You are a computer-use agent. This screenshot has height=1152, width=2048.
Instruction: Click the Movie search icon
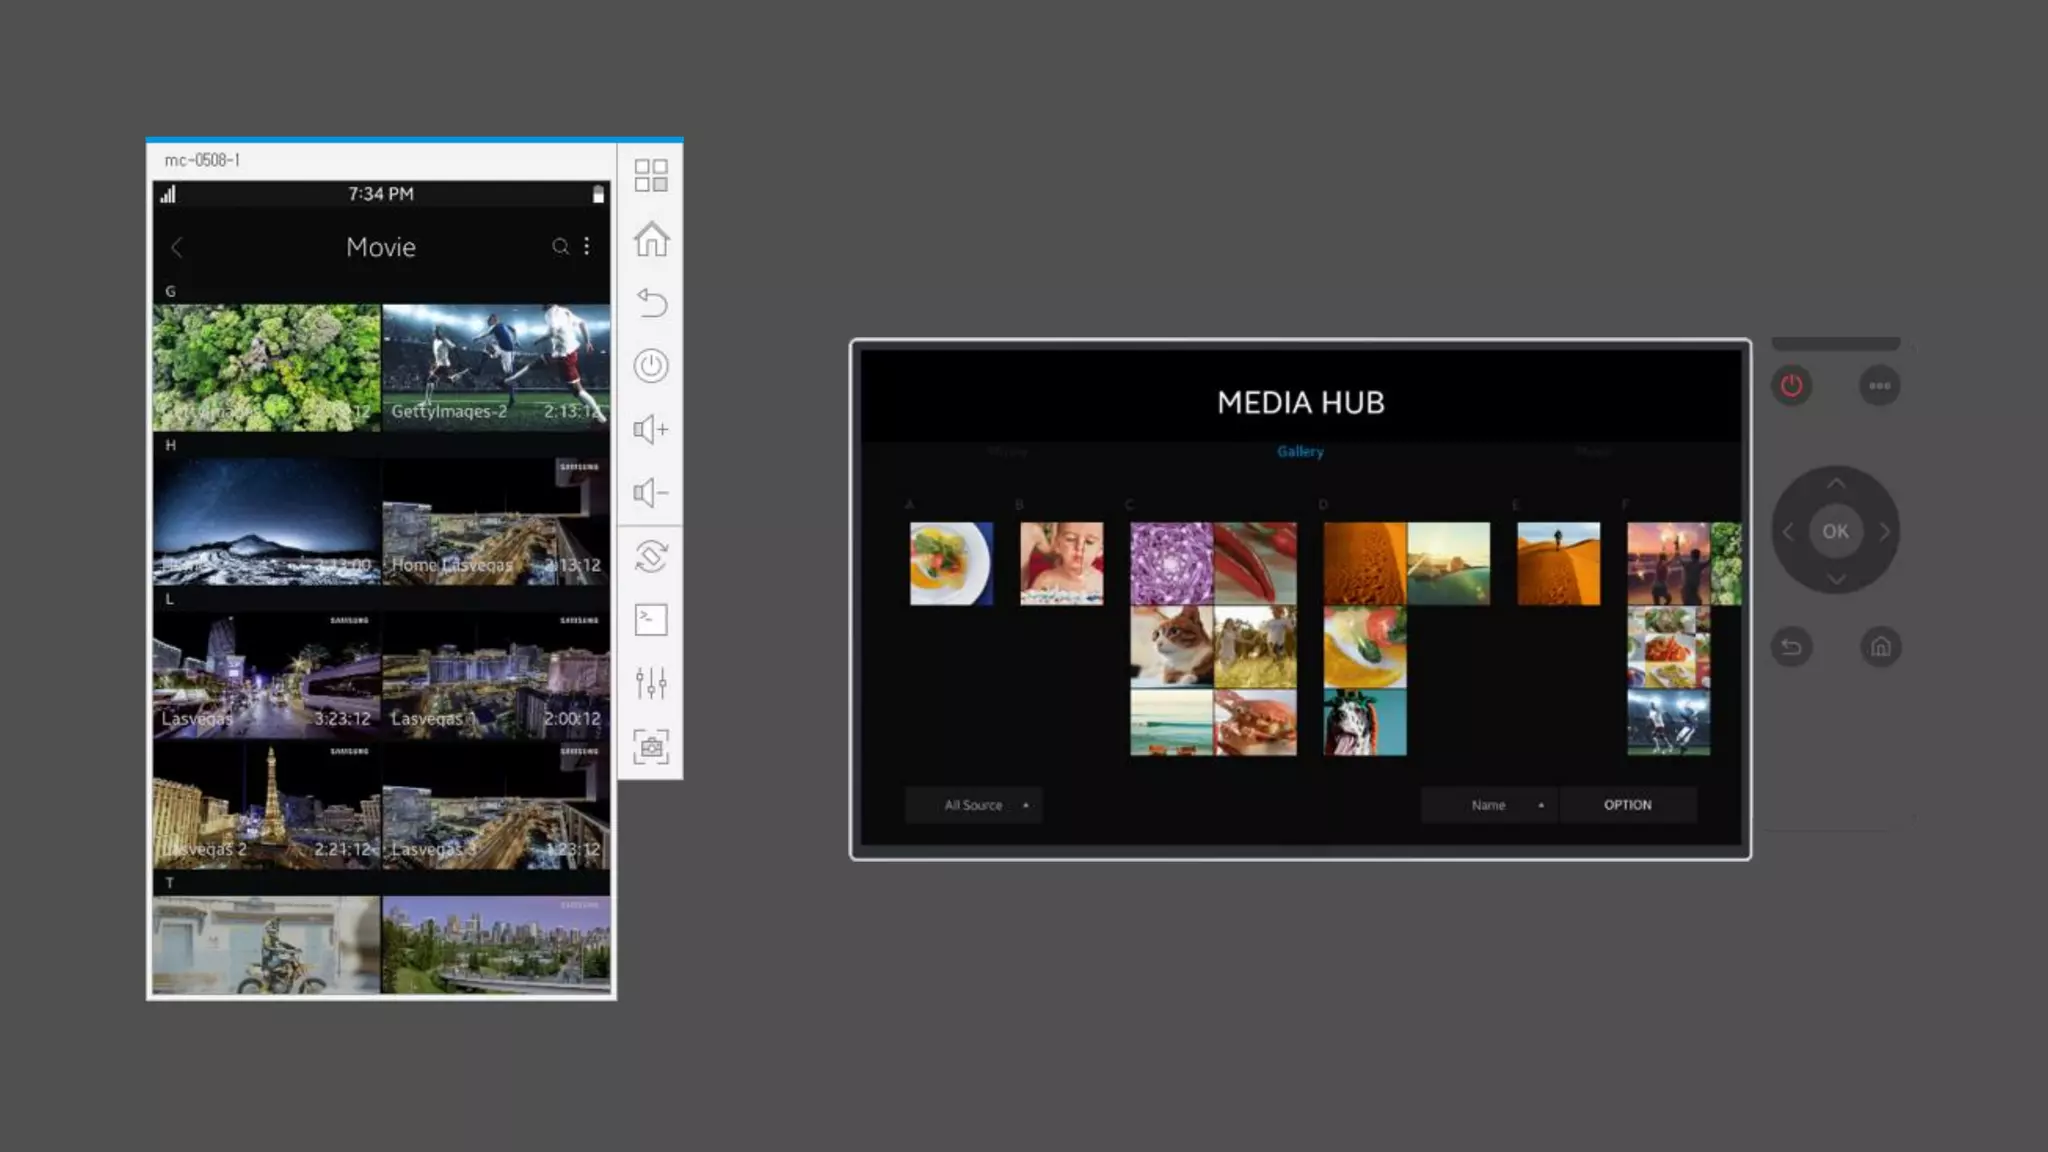pos(560,246)
